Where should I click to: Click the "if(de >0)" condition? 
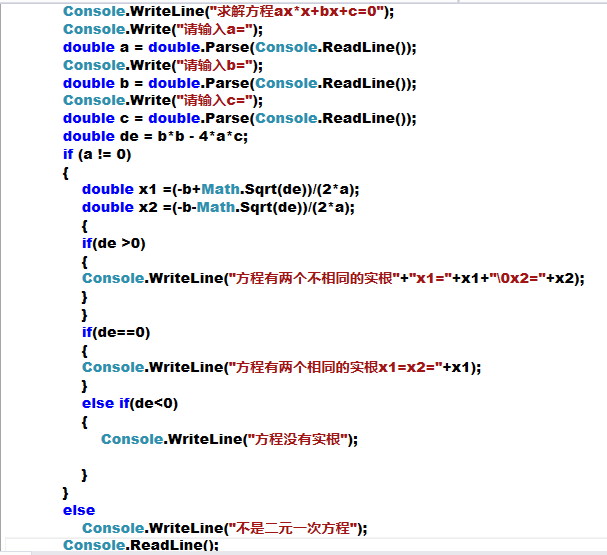(113, 243)
